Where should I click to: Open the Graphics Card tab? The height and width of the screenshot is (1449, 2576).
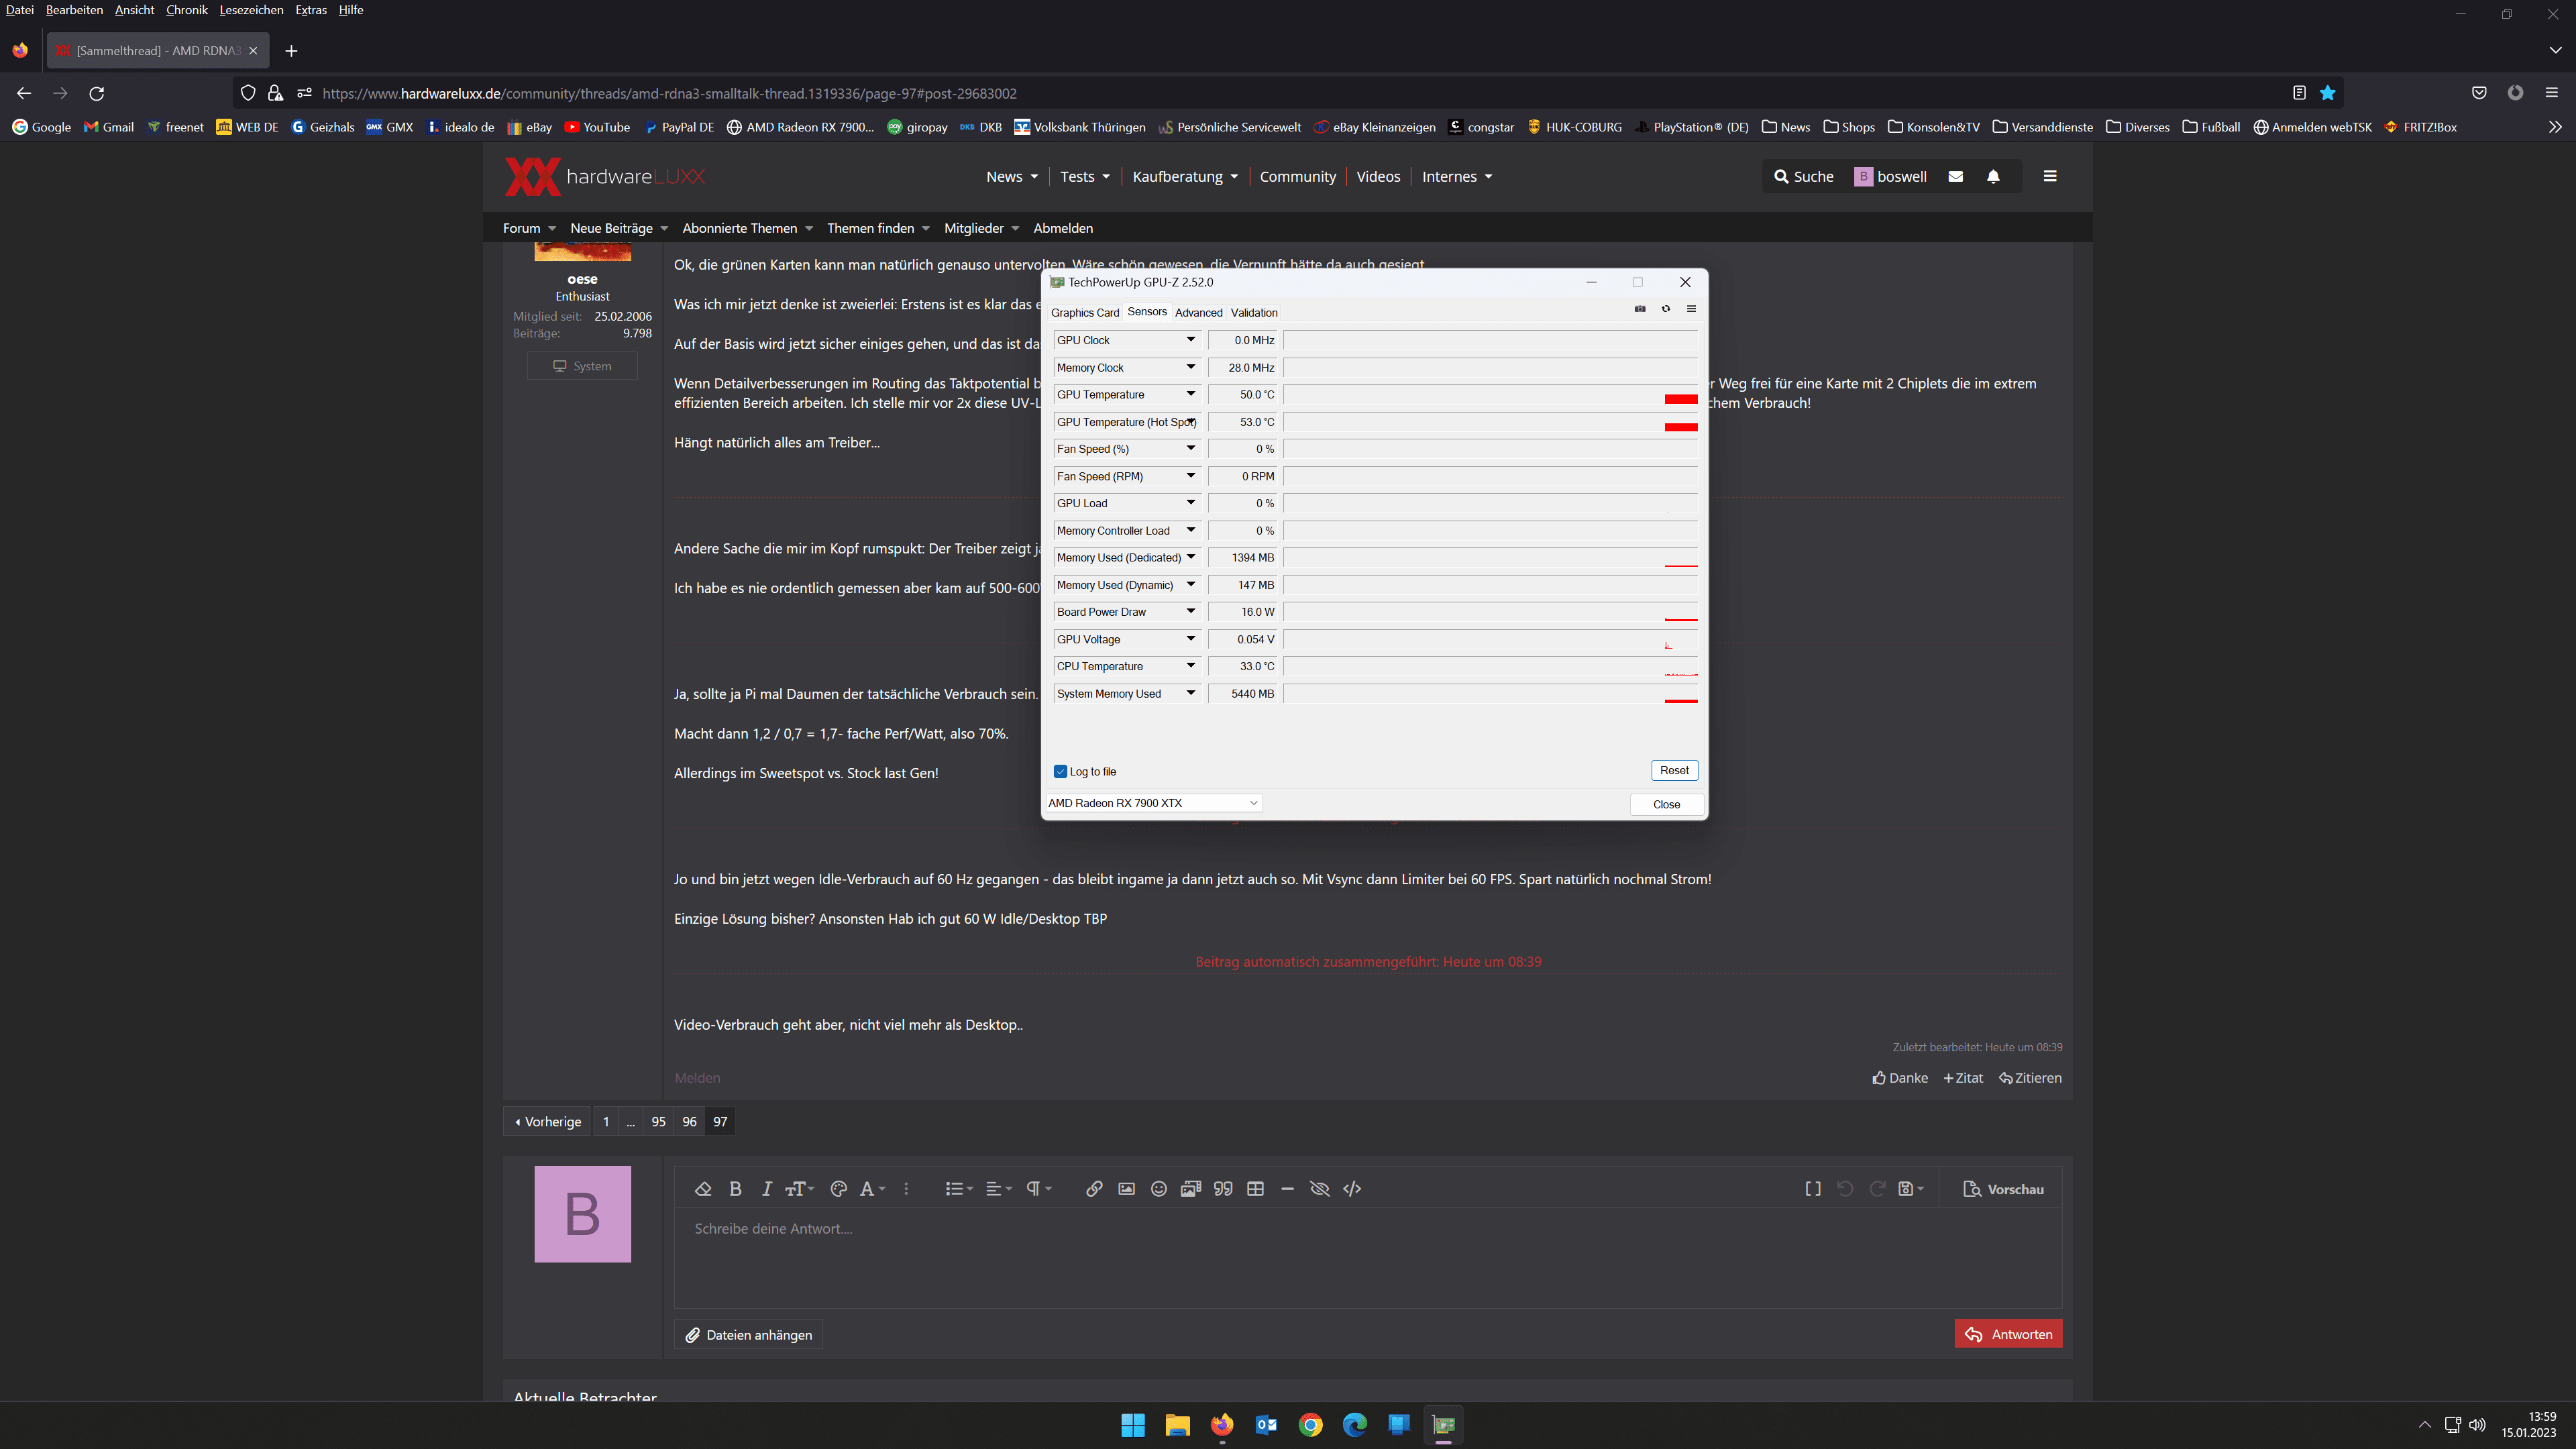[1085, 312]
